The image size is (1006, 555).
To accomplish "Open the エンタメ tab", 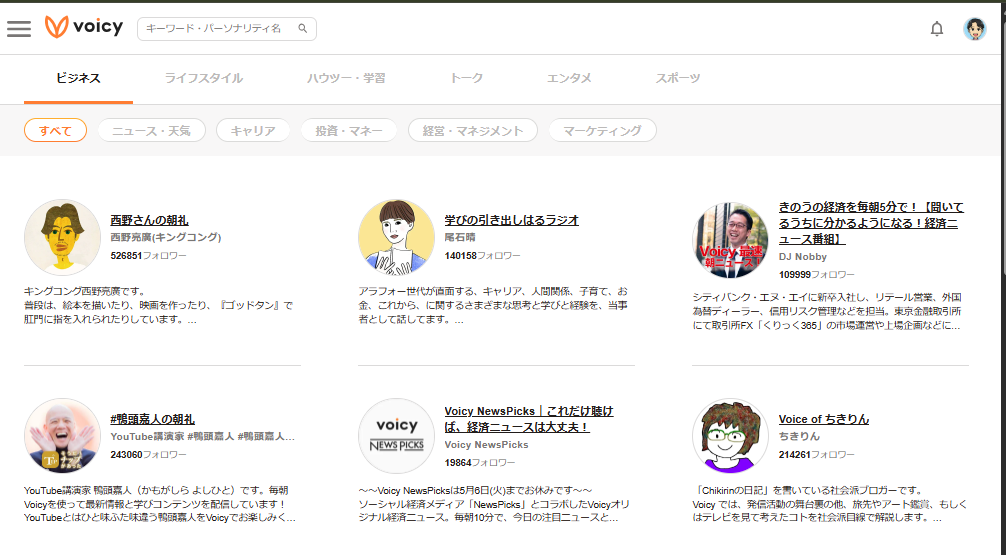I will 569,78.
